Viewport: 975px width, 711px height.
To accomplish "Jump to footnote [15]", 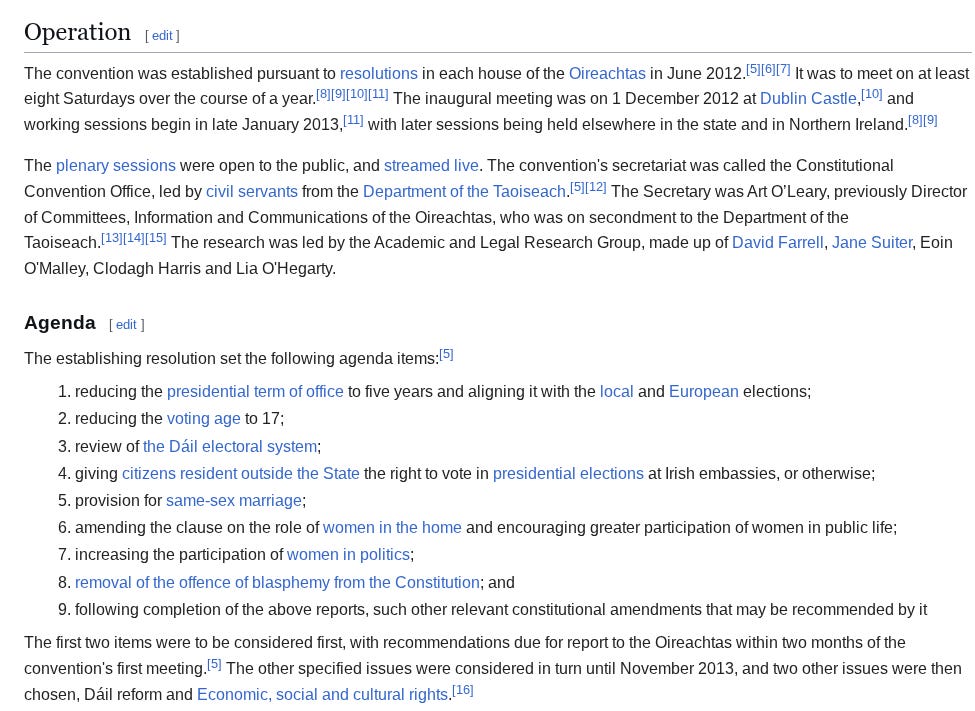I will 155,238.
